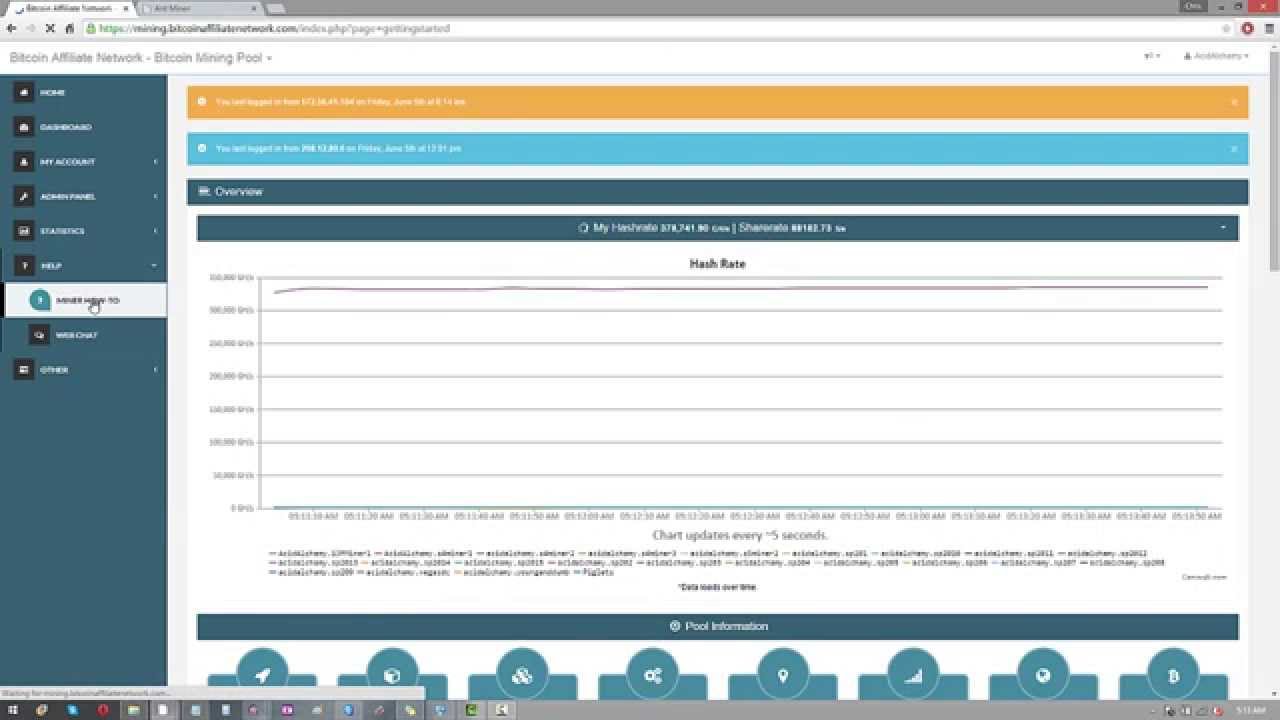
Task: Switch to the Ant Miner browser tab
Action: (x=200, y=8)
